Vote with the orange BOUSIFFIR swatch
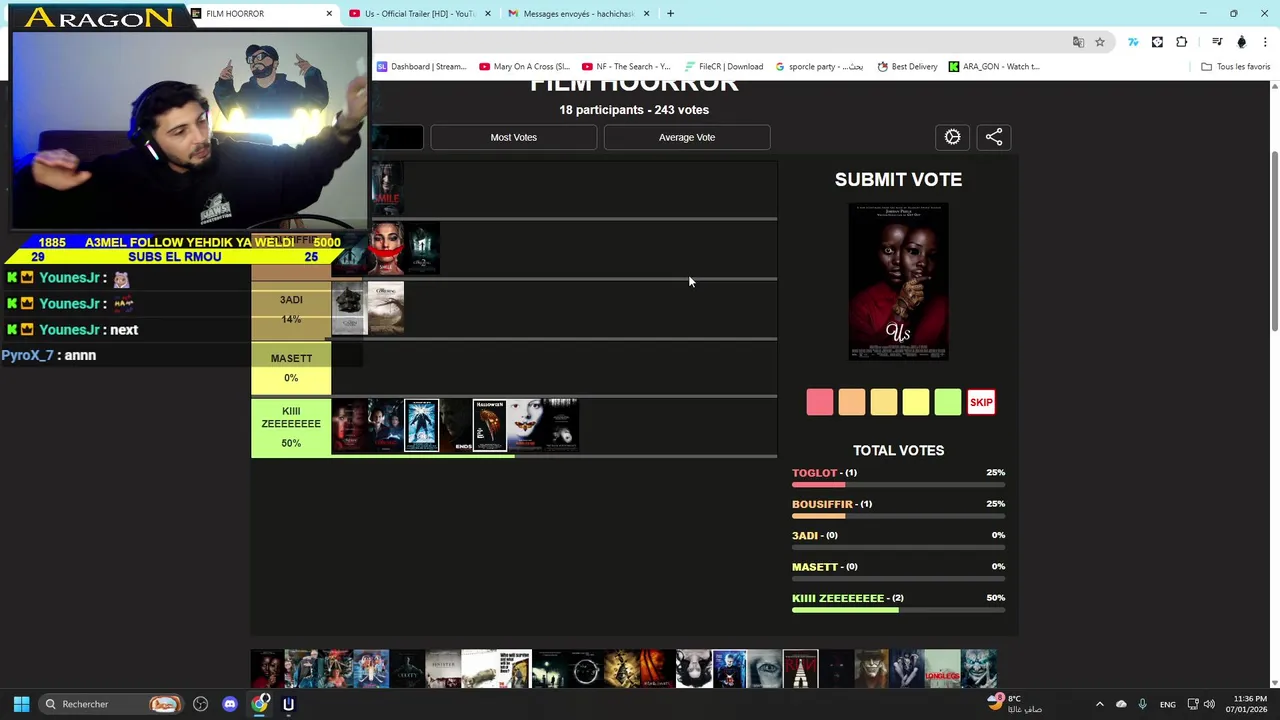1280x720 pixels. 852,402
